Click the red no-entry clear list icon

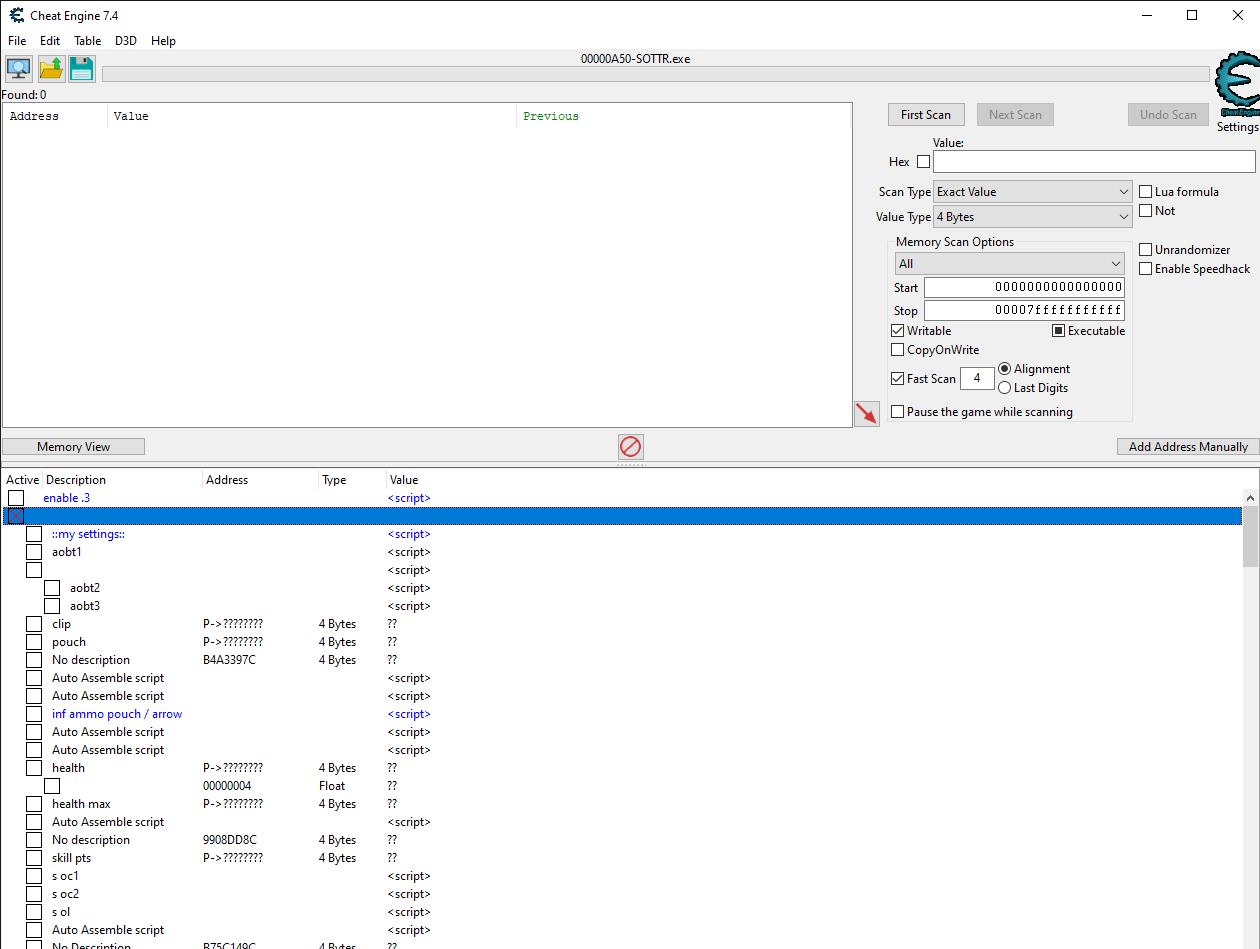point(630,446)
